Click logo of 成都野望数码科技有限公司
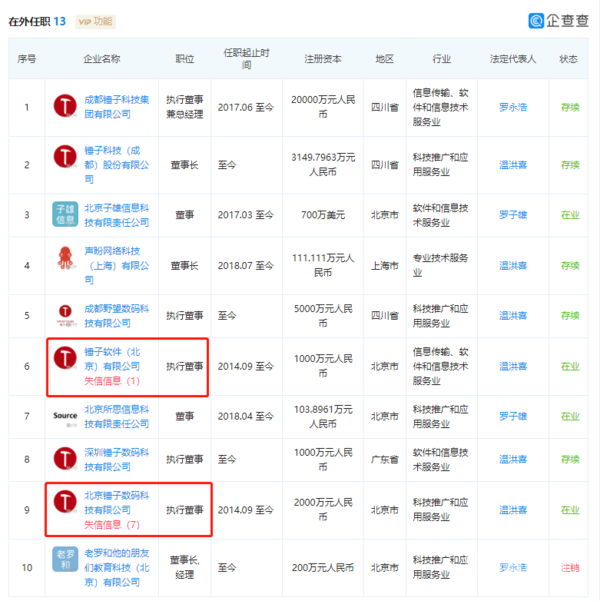This screenshot has height=601, width=600. tap(65, 315)
